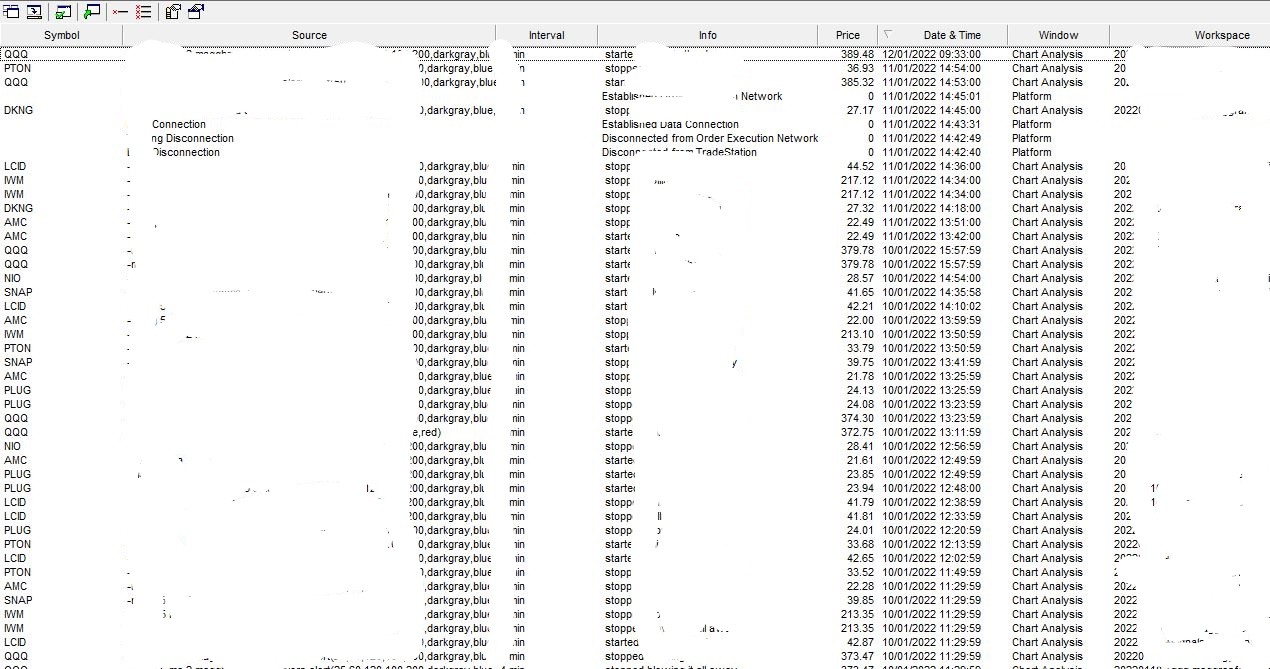1270x669 pixels.
Task: Select the price cell 389.48
Action: (857, 54)
